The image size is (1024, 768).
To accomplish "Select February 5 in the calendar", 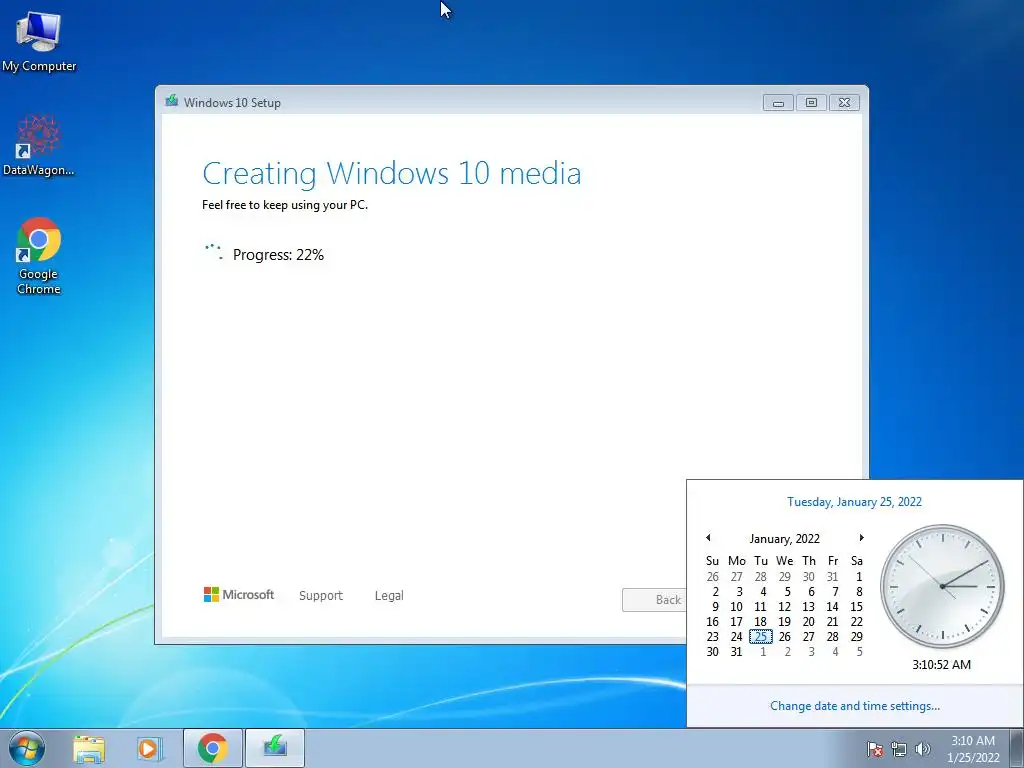I will (857, 652).
